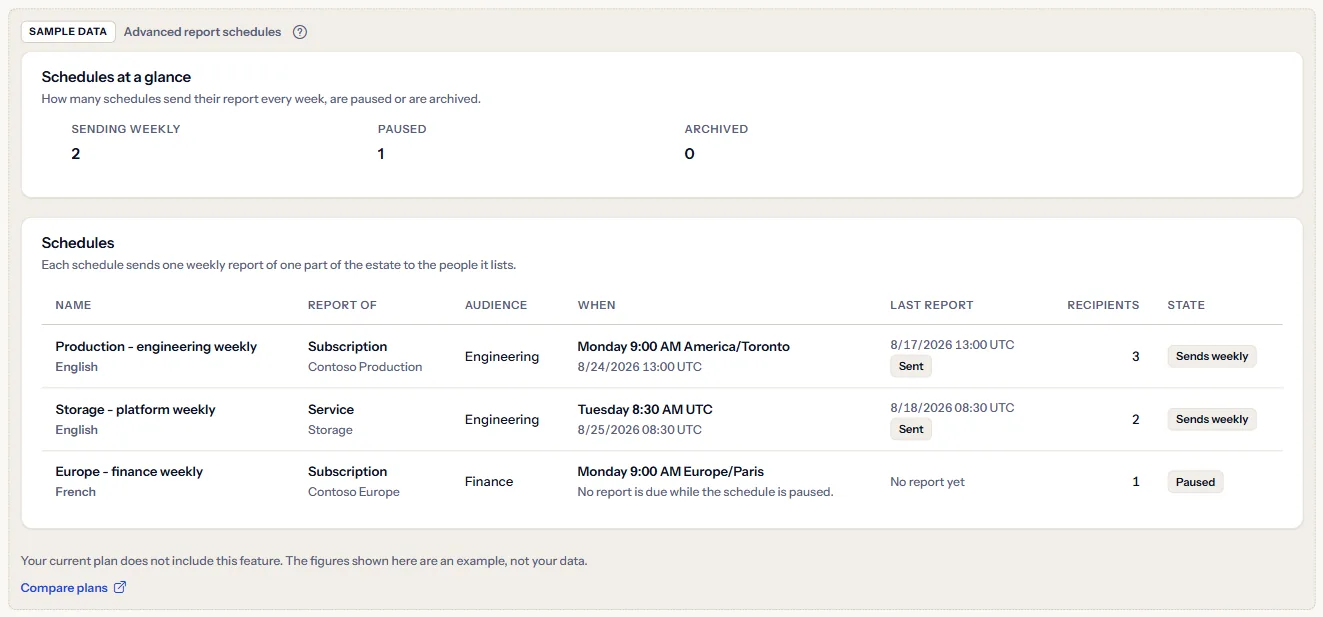Click Engineering audience in Production row
The height and width of the screenshot is (617, 1323).
tap(502, 357)
